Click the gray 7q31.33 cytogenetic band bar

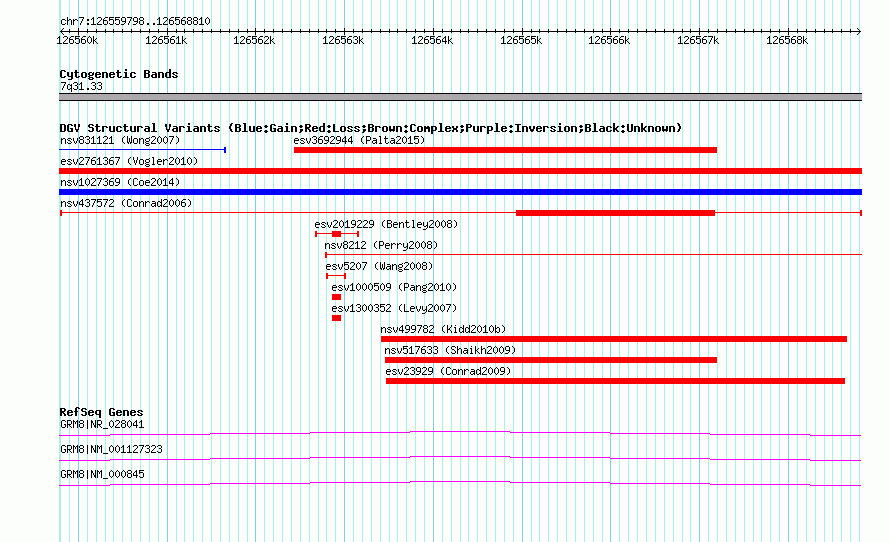click(460, 97)
